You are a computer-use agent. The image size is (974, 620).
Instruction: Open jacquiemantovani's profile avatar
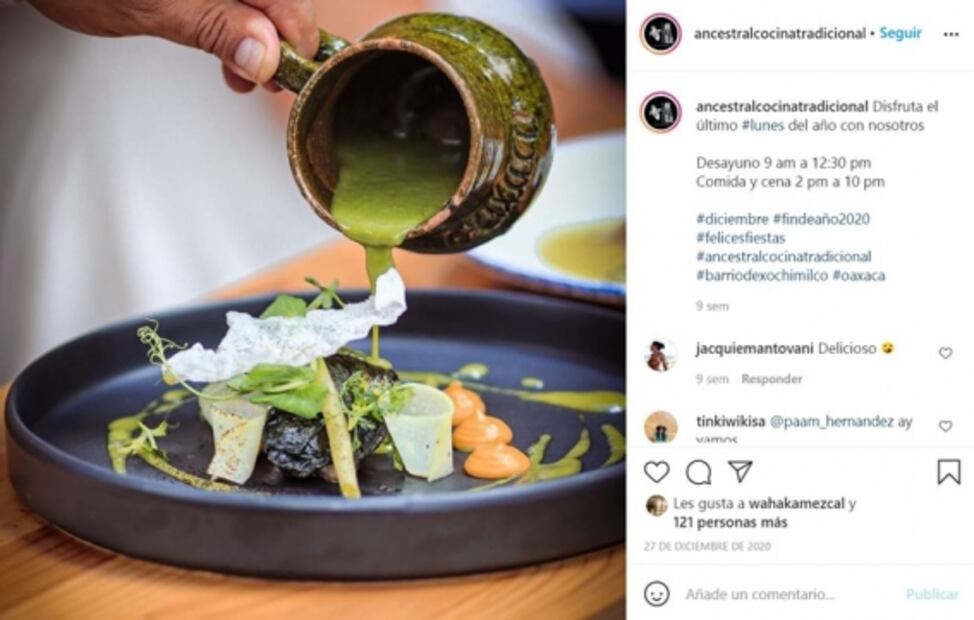(660, 355)
